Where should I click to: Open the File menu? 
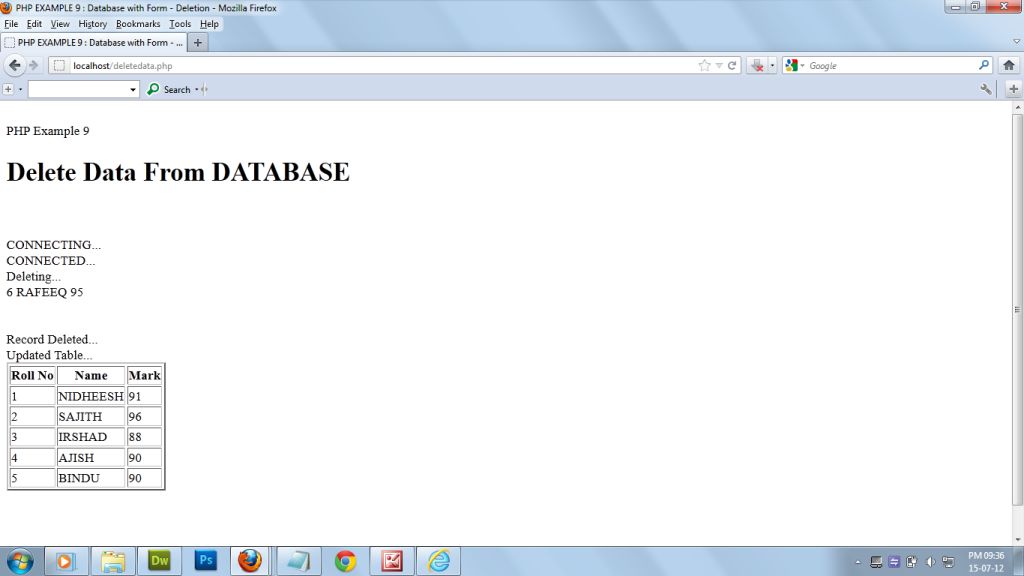(11, 24)
